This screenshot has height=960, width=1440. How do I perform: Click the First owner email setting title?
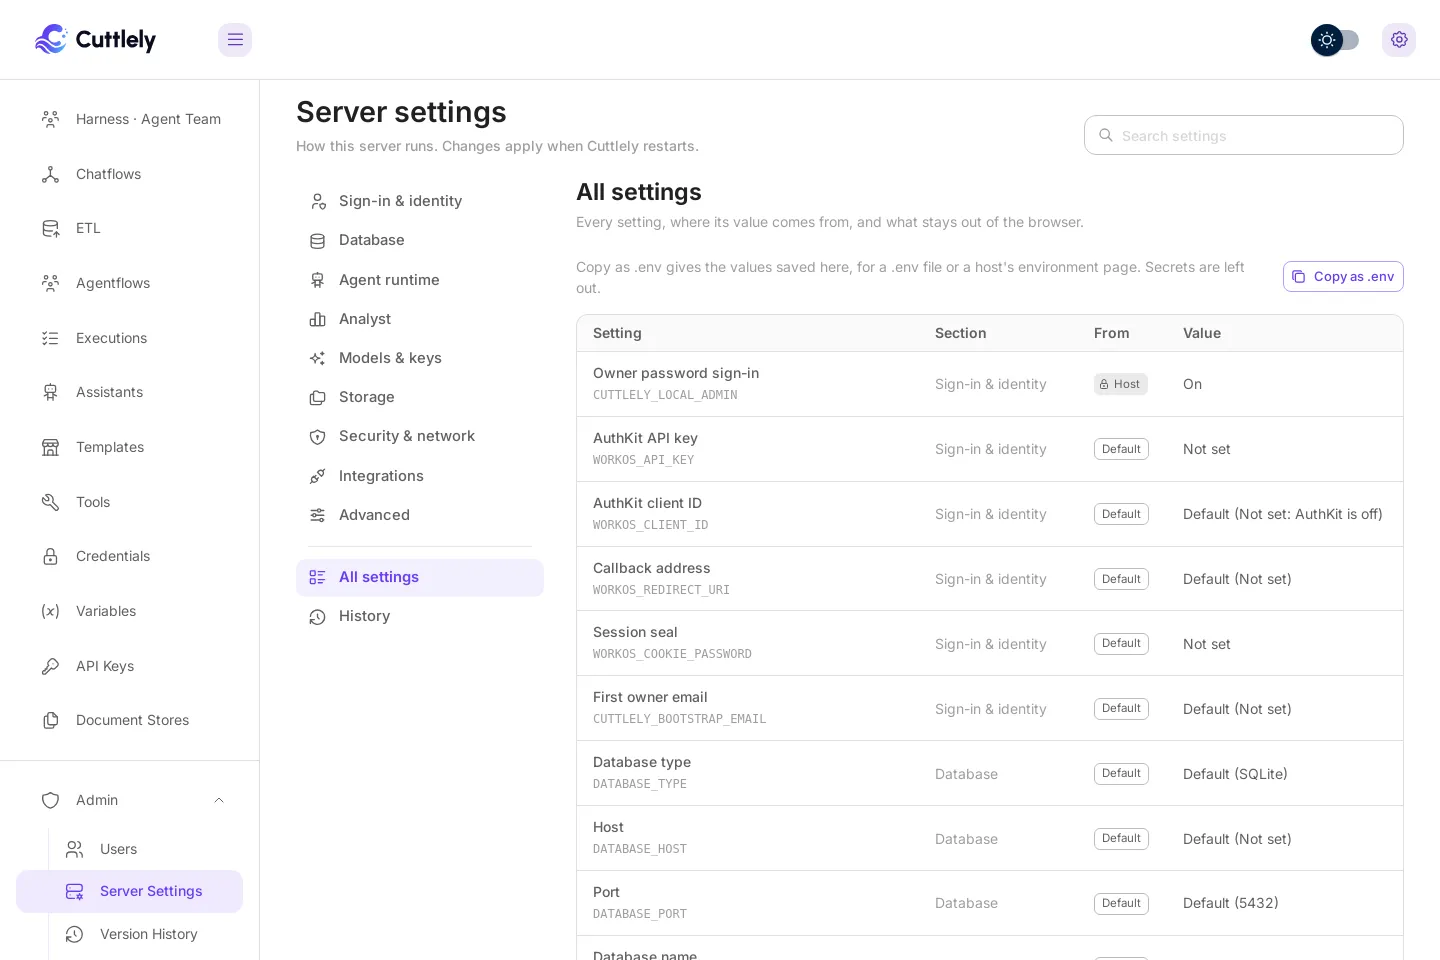click(650, 697)
